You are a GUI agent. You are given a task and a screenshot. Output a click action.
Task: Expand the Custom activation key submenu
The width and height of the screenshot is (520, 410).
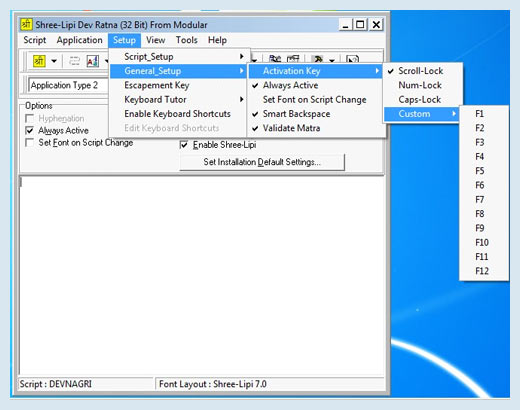421,114
